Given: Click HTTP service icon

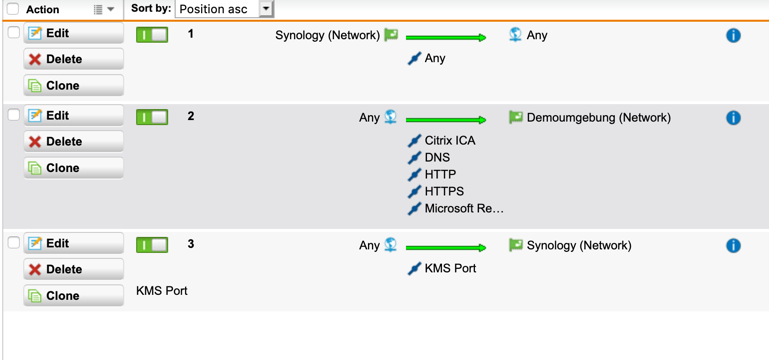Looking at the screenshot, I should 414,175.
